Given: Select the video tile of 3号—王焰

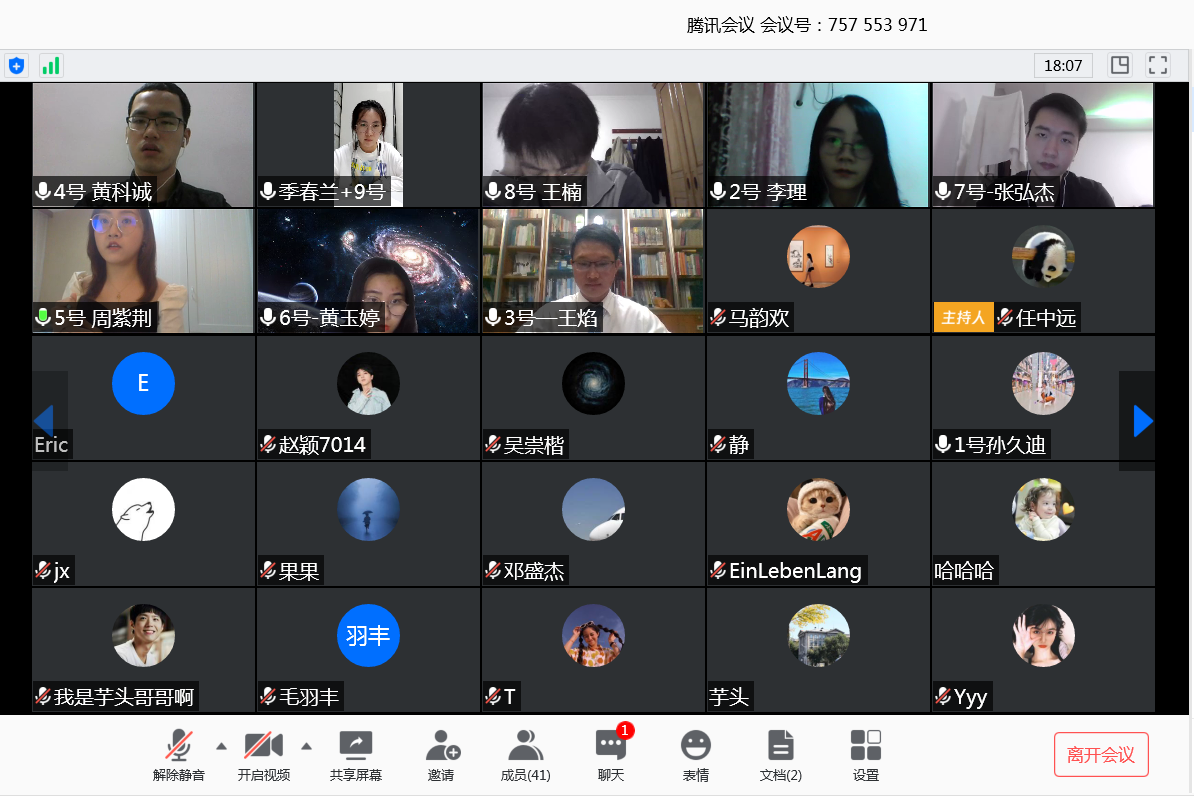Looking at the screenshot, I should coord(593,271).
